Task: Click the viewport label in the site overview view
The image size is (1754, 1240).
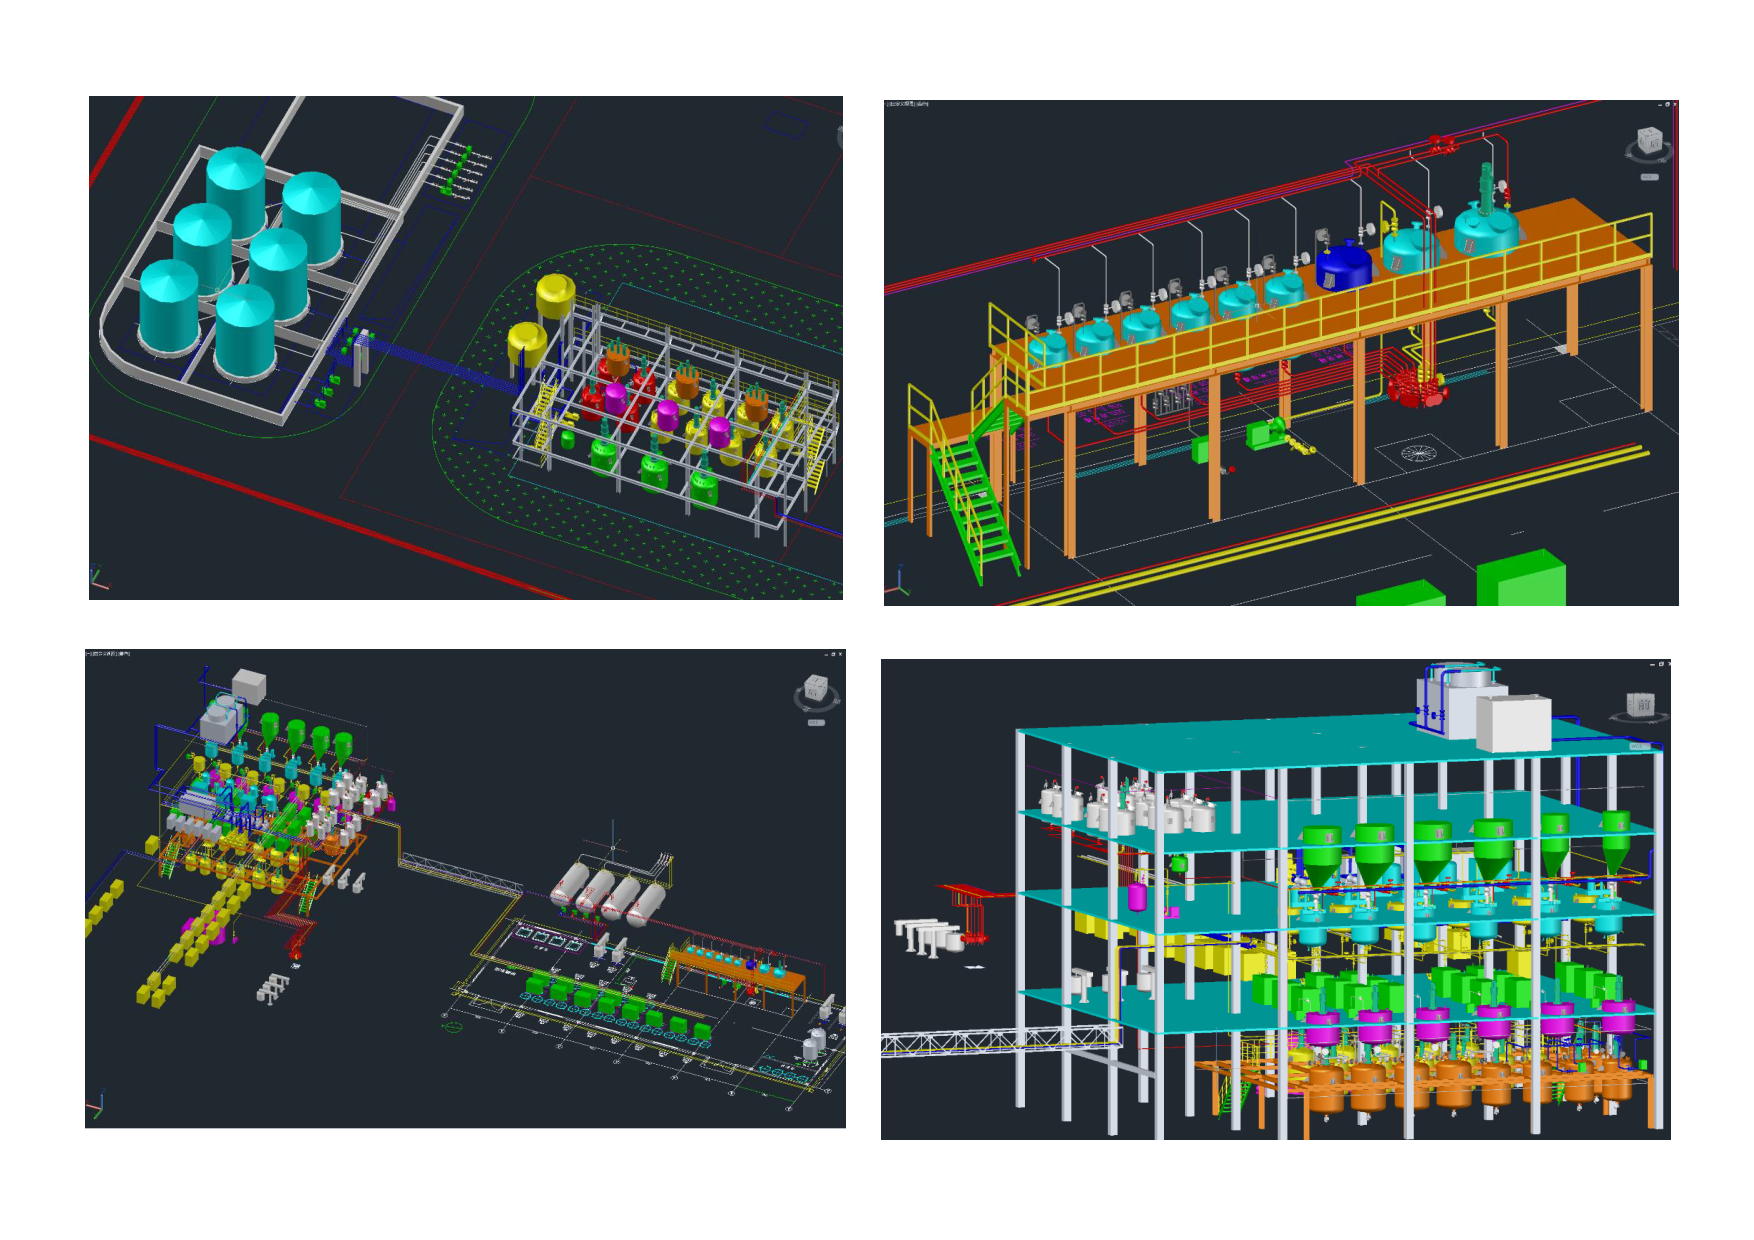Action: 108,653
